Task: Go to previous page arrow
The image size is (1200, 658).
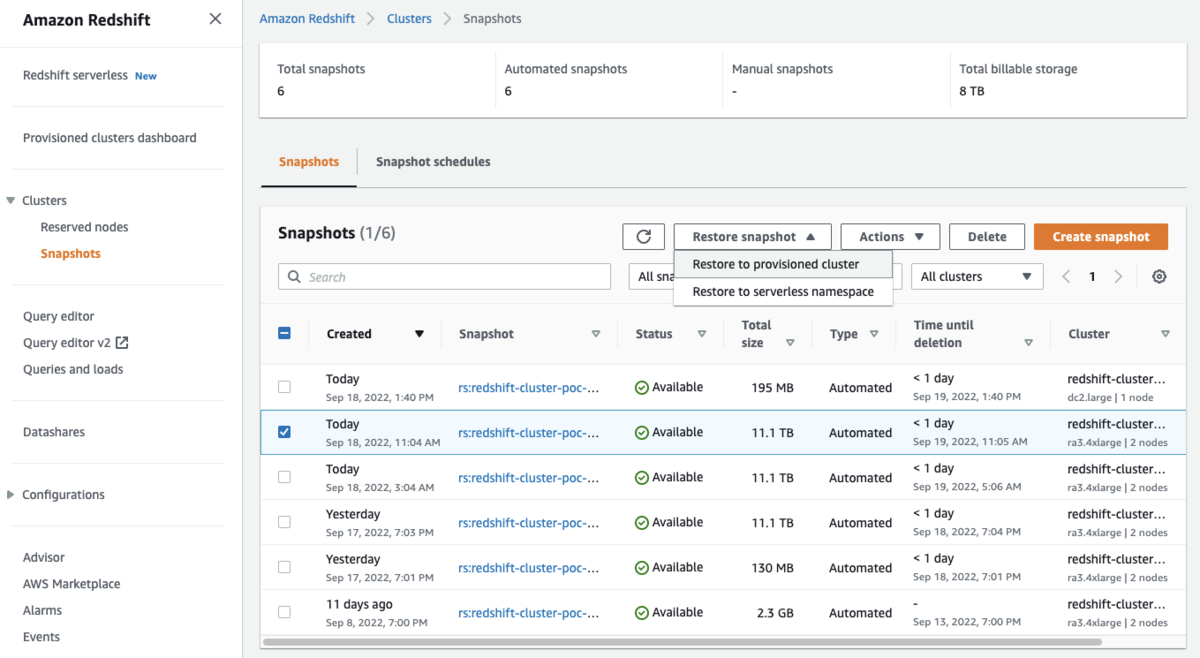Action: point(1066,277)
